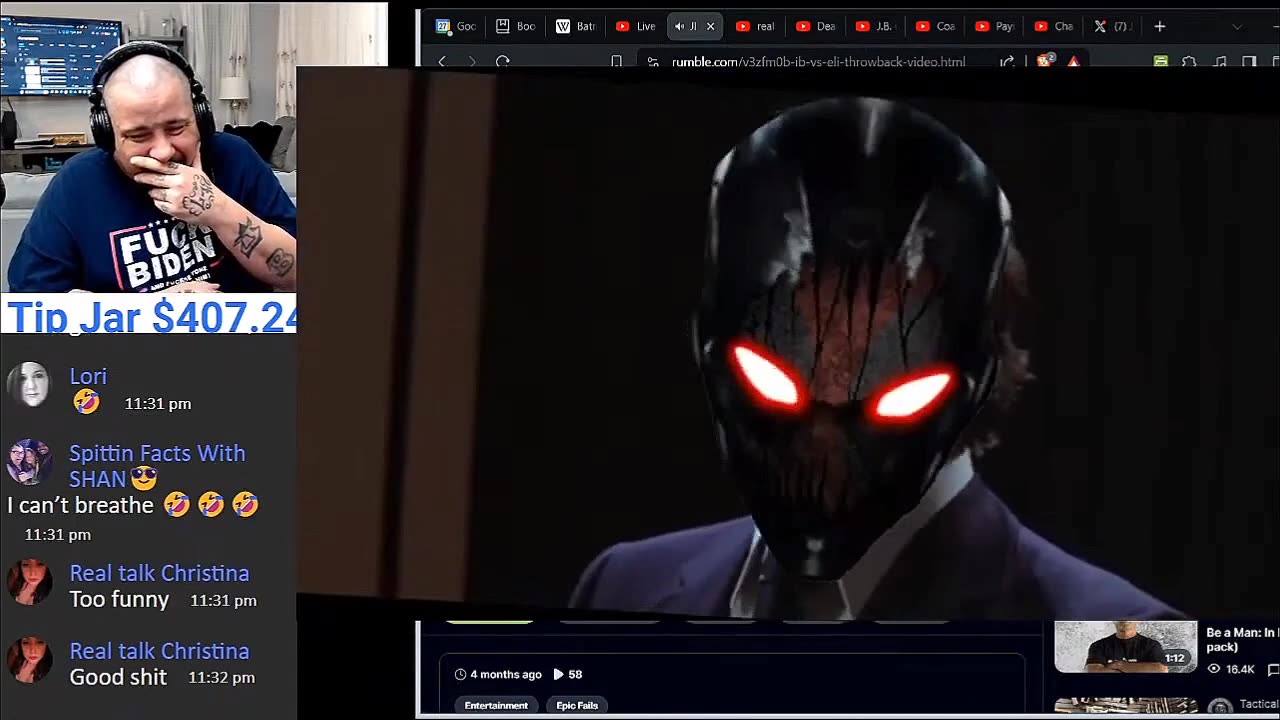Click the 'Too funny' chat message
The image size is (1280, 720).
click(119, 599)
